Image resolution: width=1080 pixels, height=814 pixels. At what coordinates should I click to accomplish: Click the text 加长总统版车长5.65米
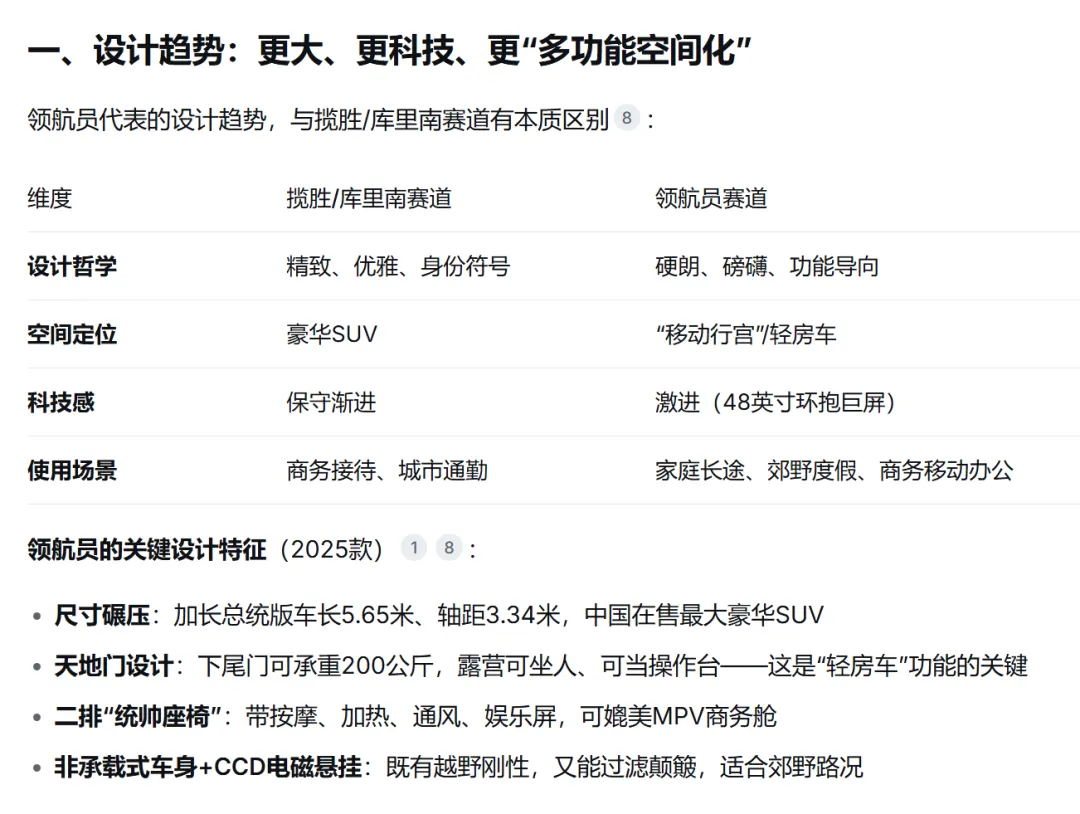293,615
